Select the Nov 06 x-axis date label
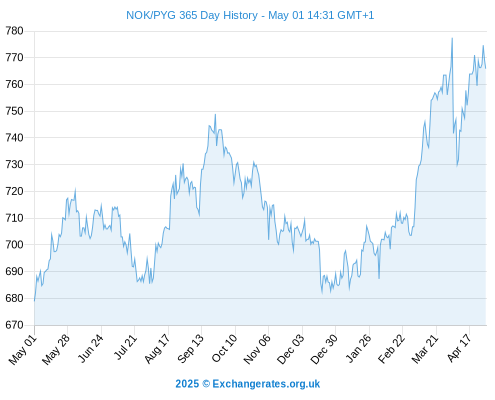This screenshot has height=400, width=495. point(257,349)
